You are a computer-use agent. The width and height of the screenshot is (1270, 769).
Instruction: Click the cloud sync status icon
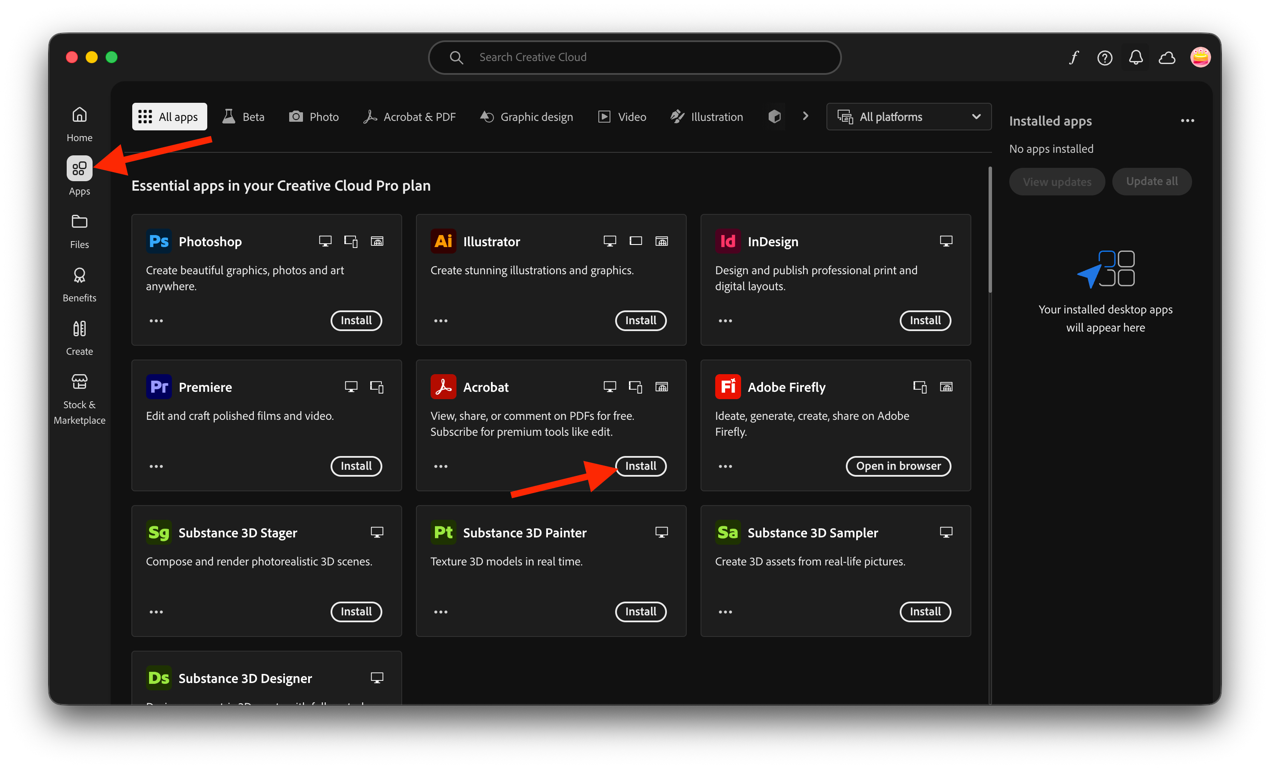click(x=1167, y=58)
